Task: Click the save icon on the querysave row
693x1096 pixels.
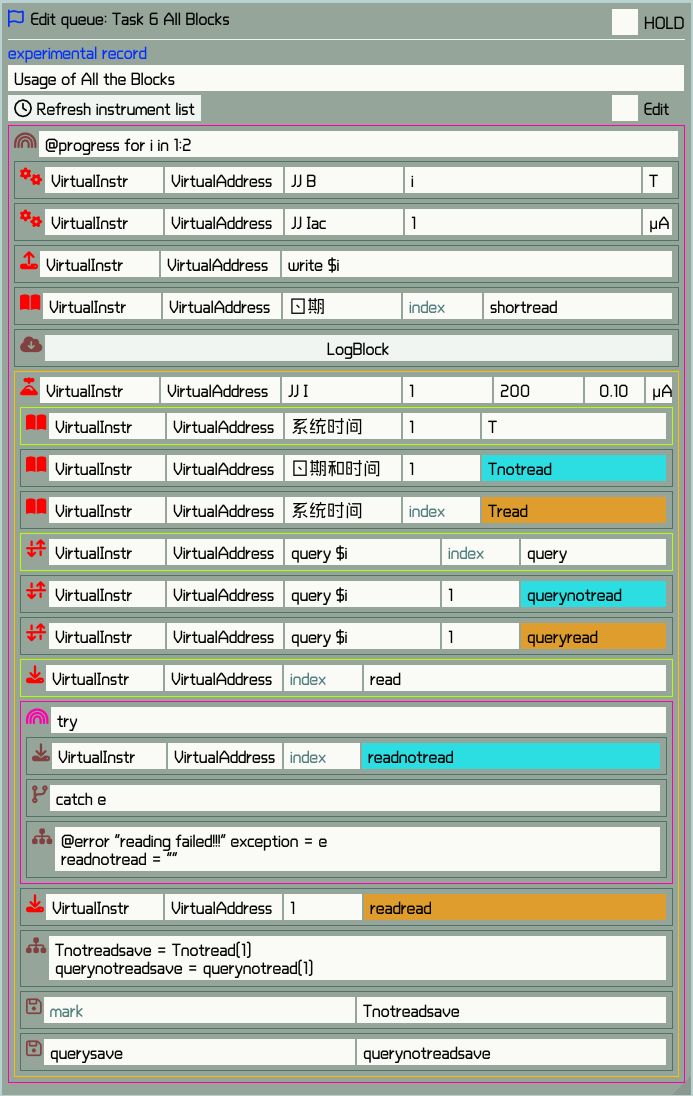Action: pyautogui.click(x=34, y=1048)
